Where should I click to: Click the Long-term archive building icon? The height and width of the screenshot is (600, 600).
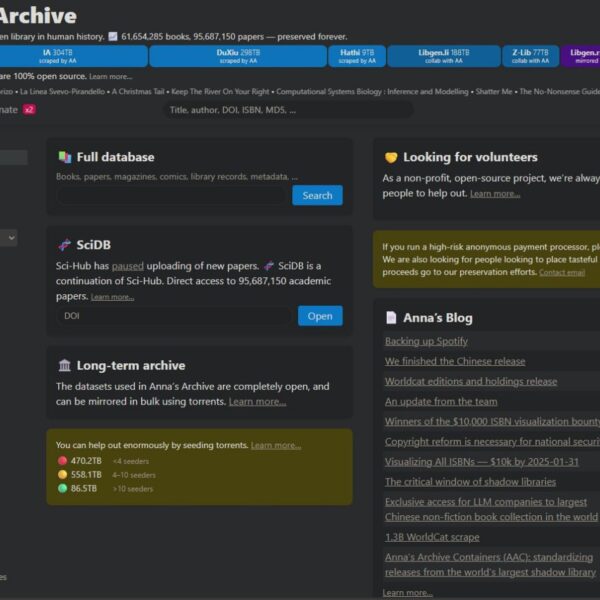pos(65,365)
